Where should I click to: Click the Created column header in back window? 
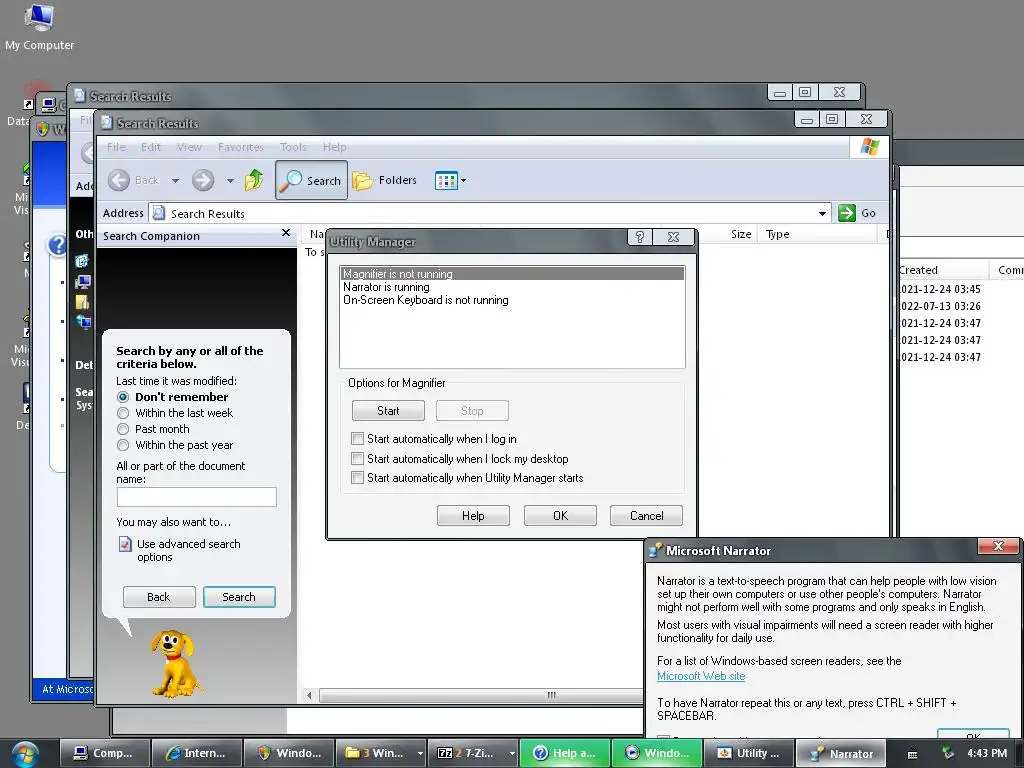(x=942, y=270)
